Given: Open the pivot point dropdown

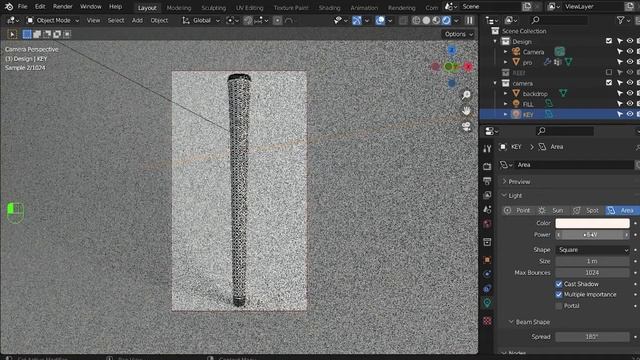Looking at the screenshot, I should 232,20.
